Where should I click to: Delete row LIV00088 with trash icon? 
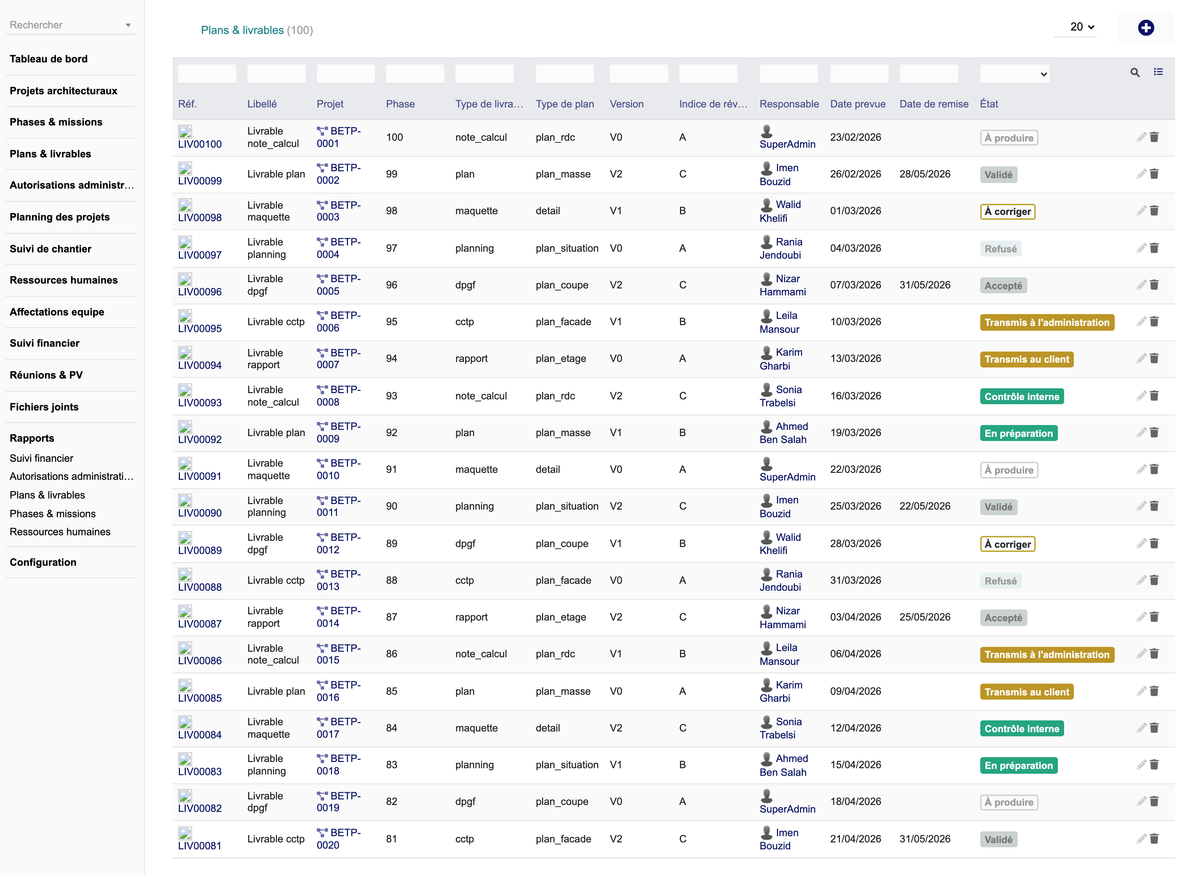[x=1154, y=581]
